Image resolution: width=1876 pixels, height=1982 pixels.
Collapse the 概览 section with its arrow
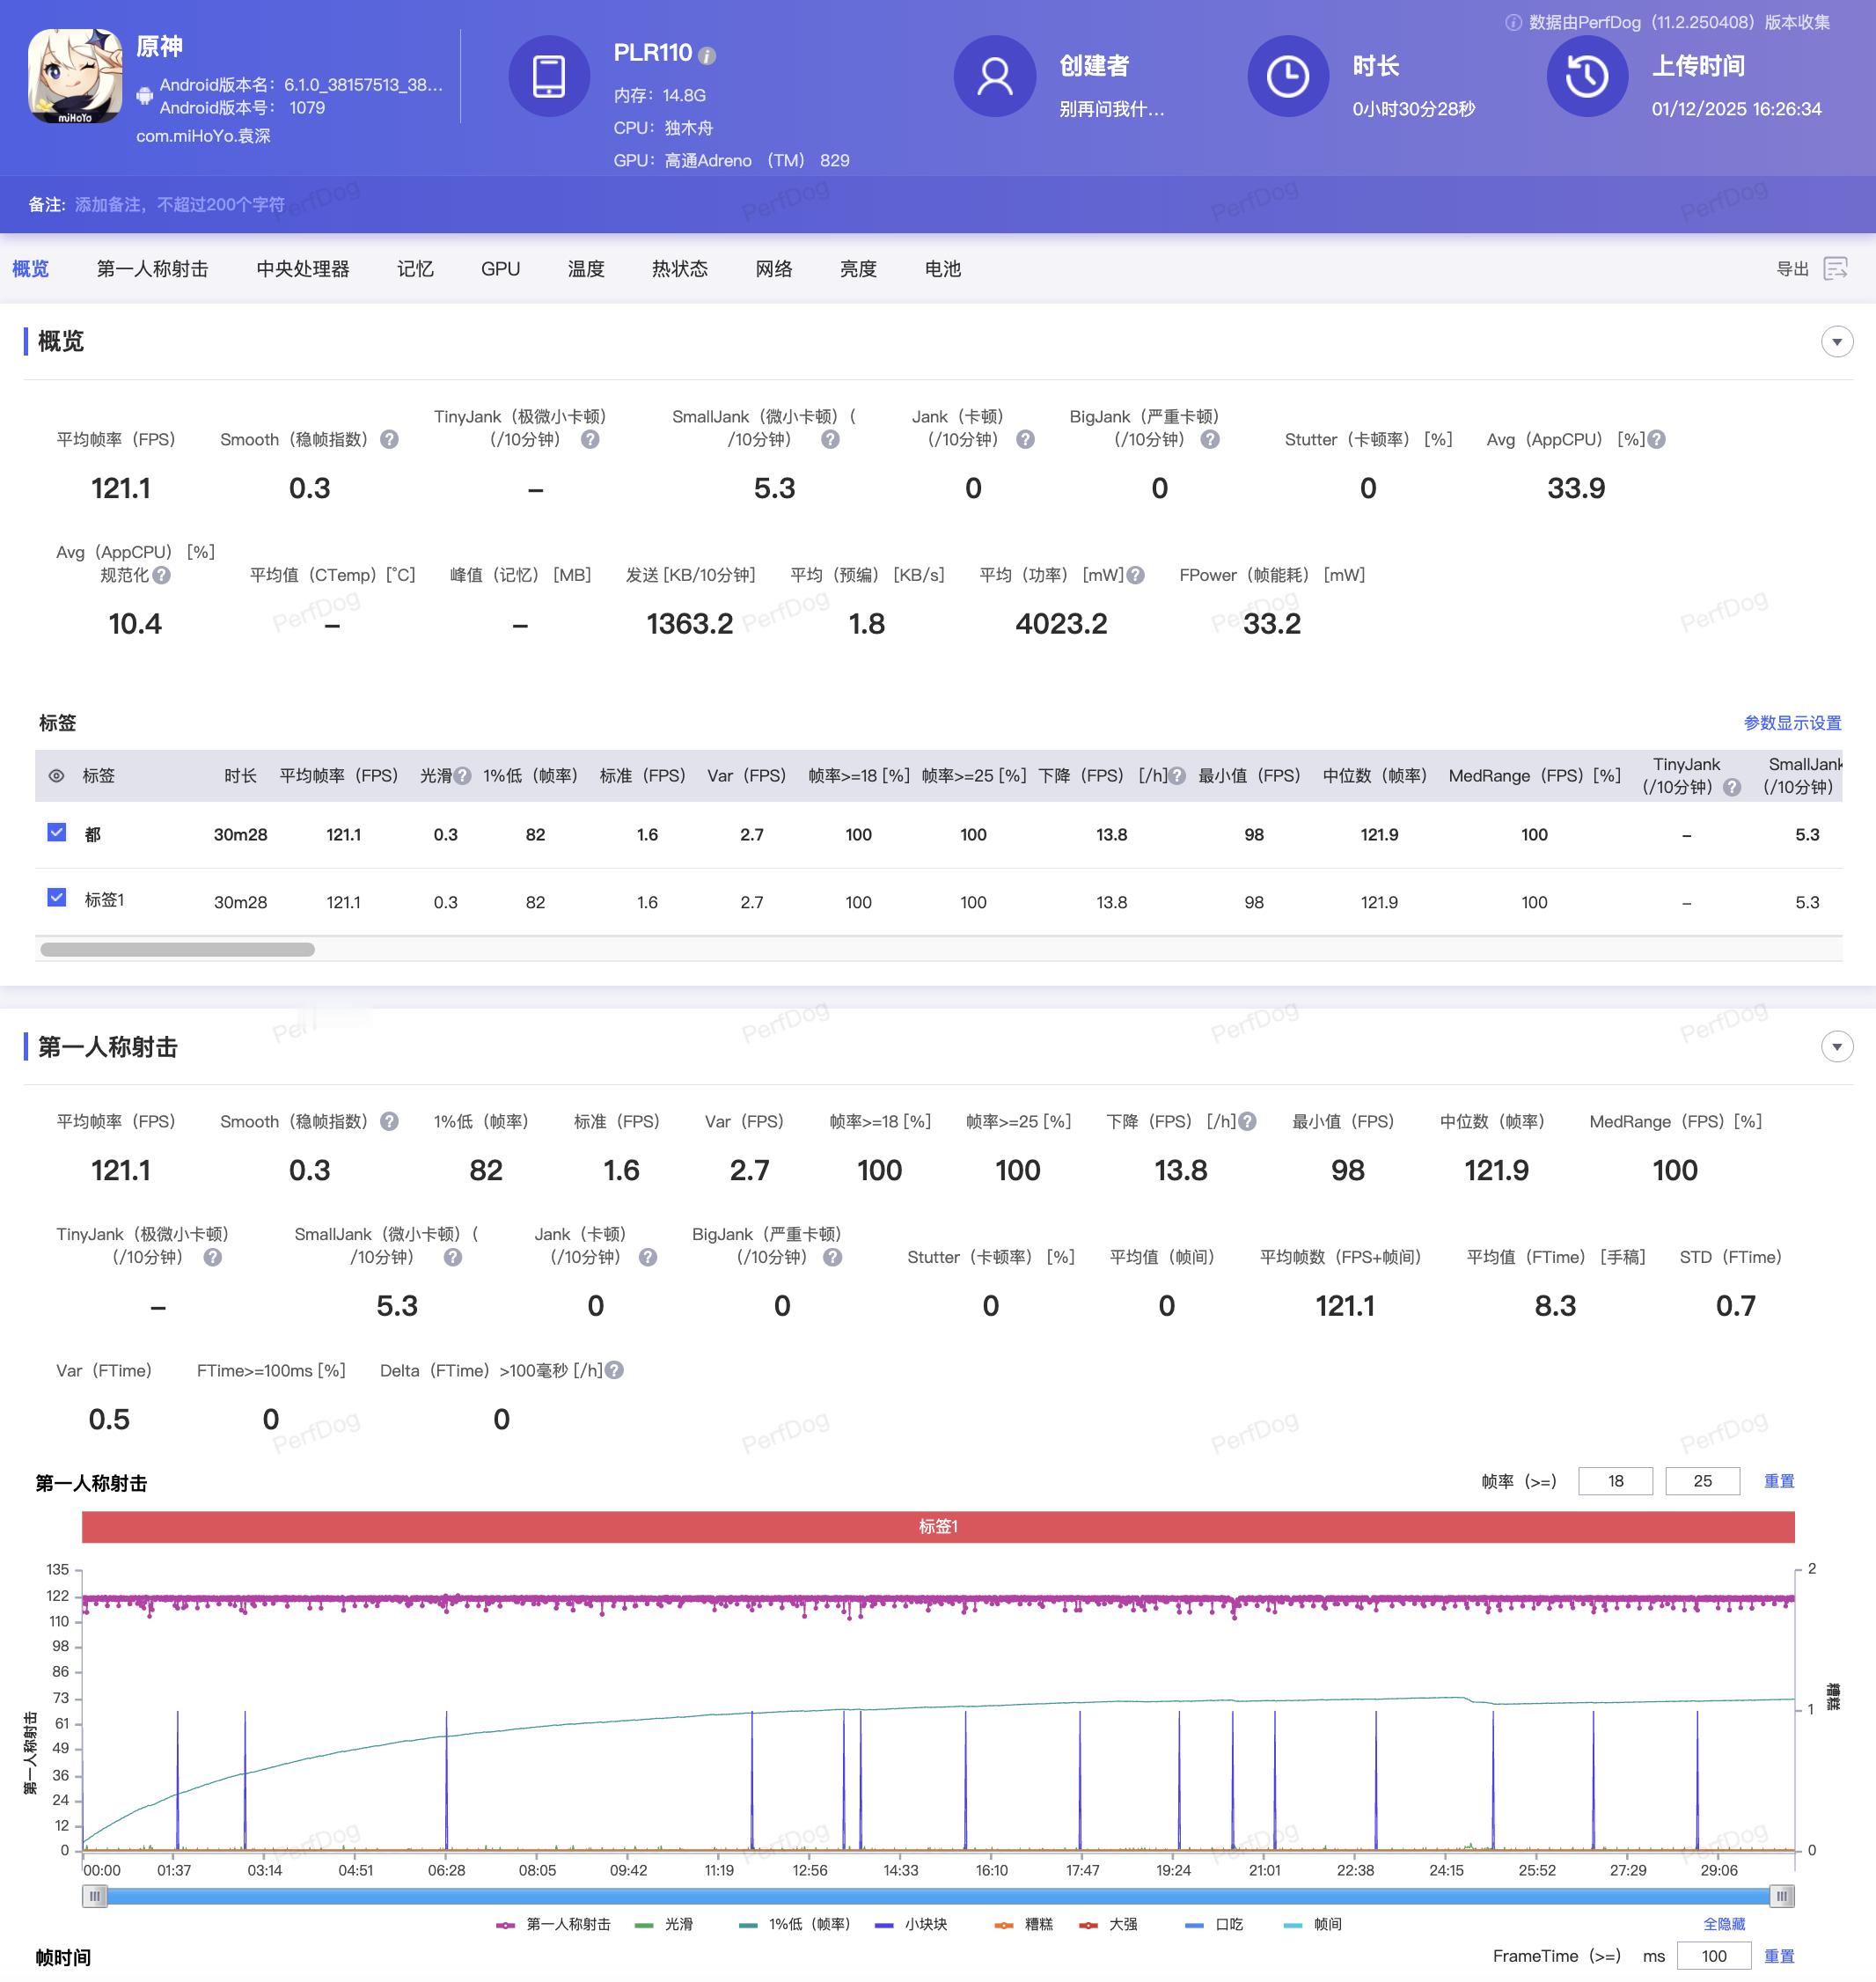1836,342
